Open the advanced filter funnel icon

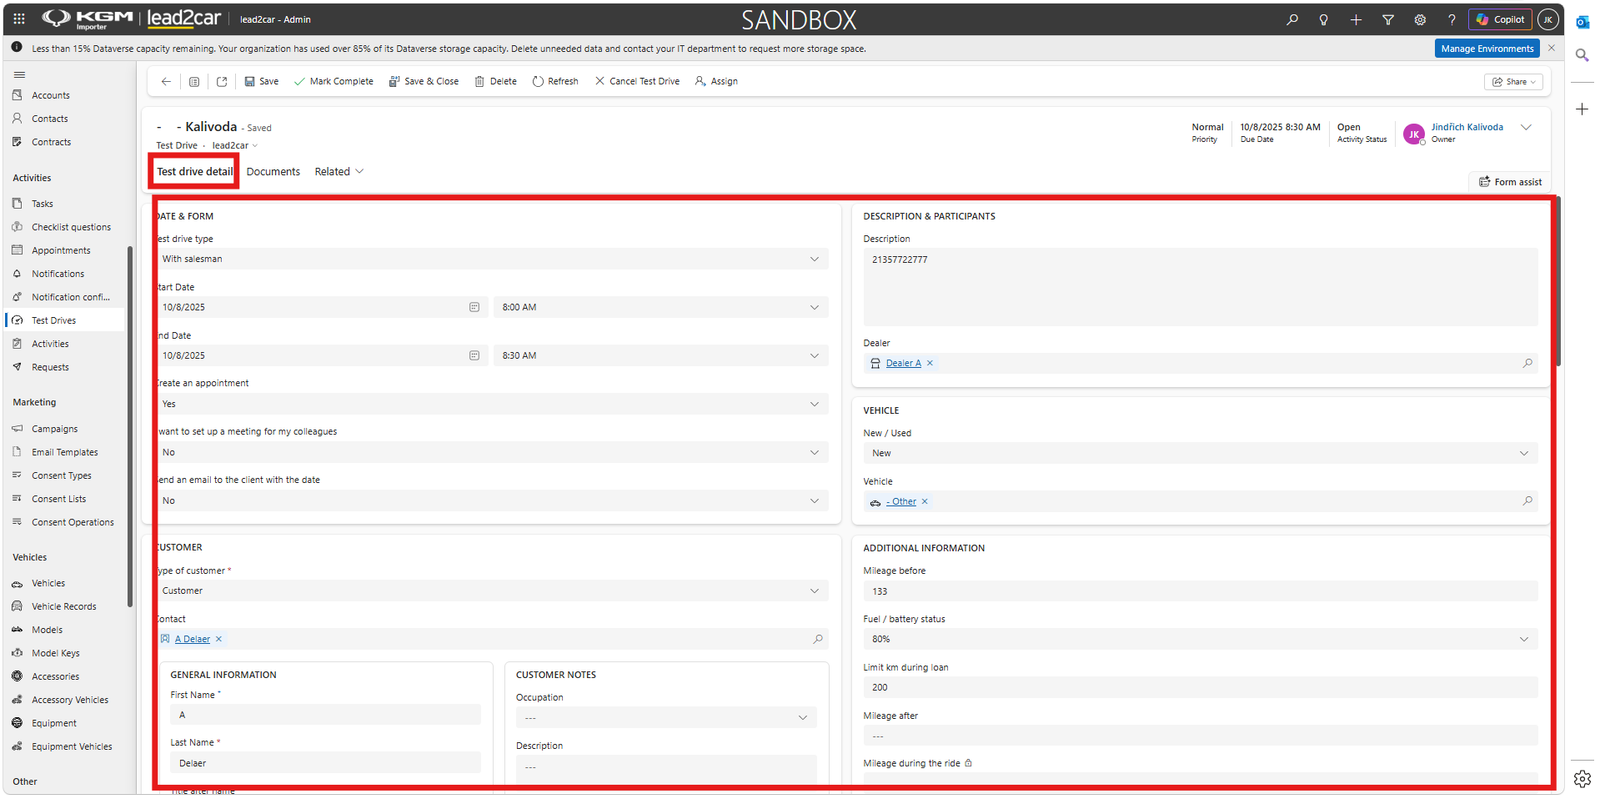tap(1388, 19)
